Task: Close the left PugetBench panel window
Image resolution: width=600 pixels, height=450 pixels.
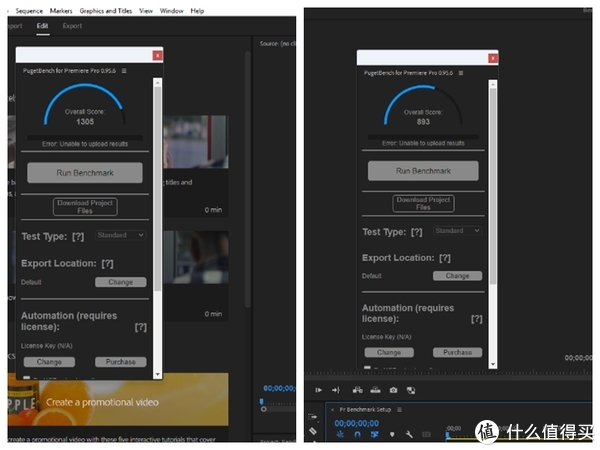Action: pos(157,55)
